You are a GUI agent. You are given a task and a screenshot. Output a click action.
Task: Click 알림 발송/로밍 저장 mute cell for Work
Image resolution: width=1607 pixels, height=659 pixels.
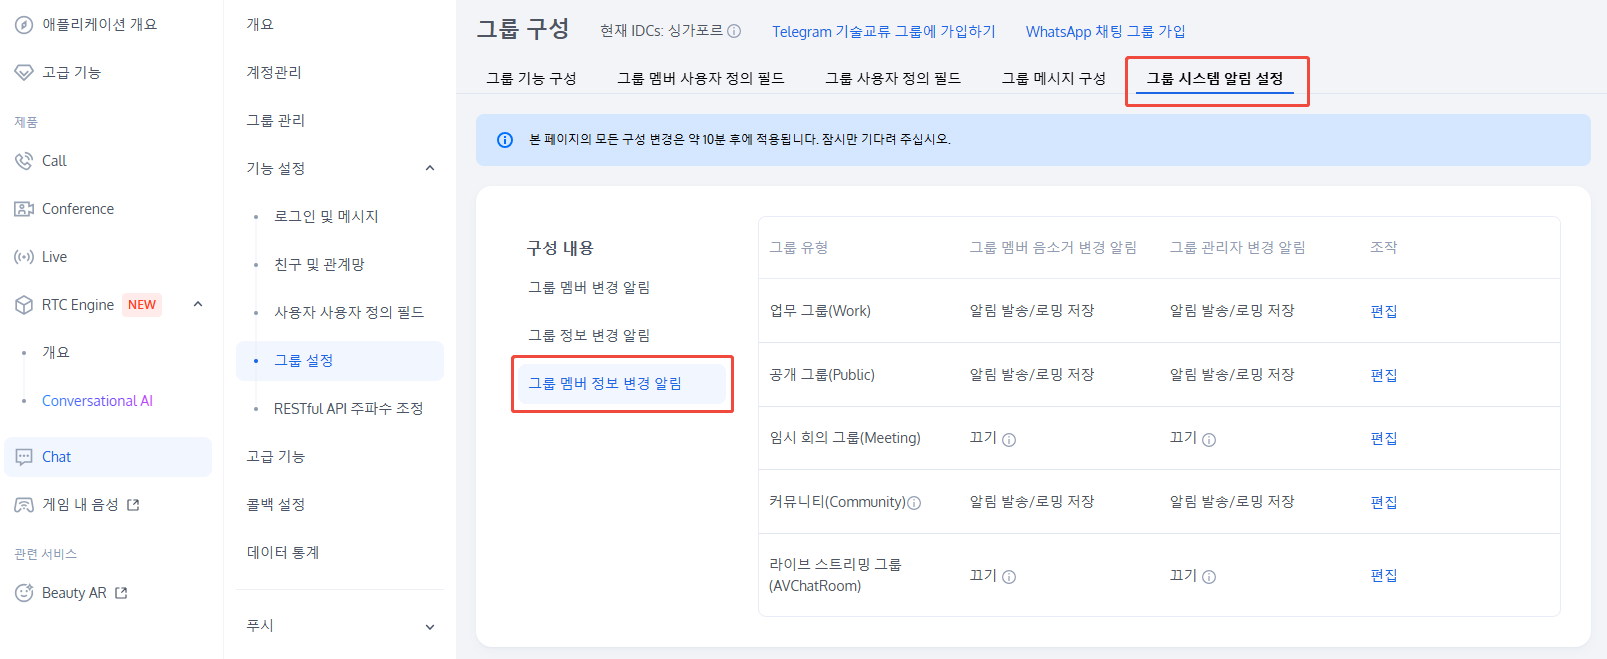point(1032,311)
